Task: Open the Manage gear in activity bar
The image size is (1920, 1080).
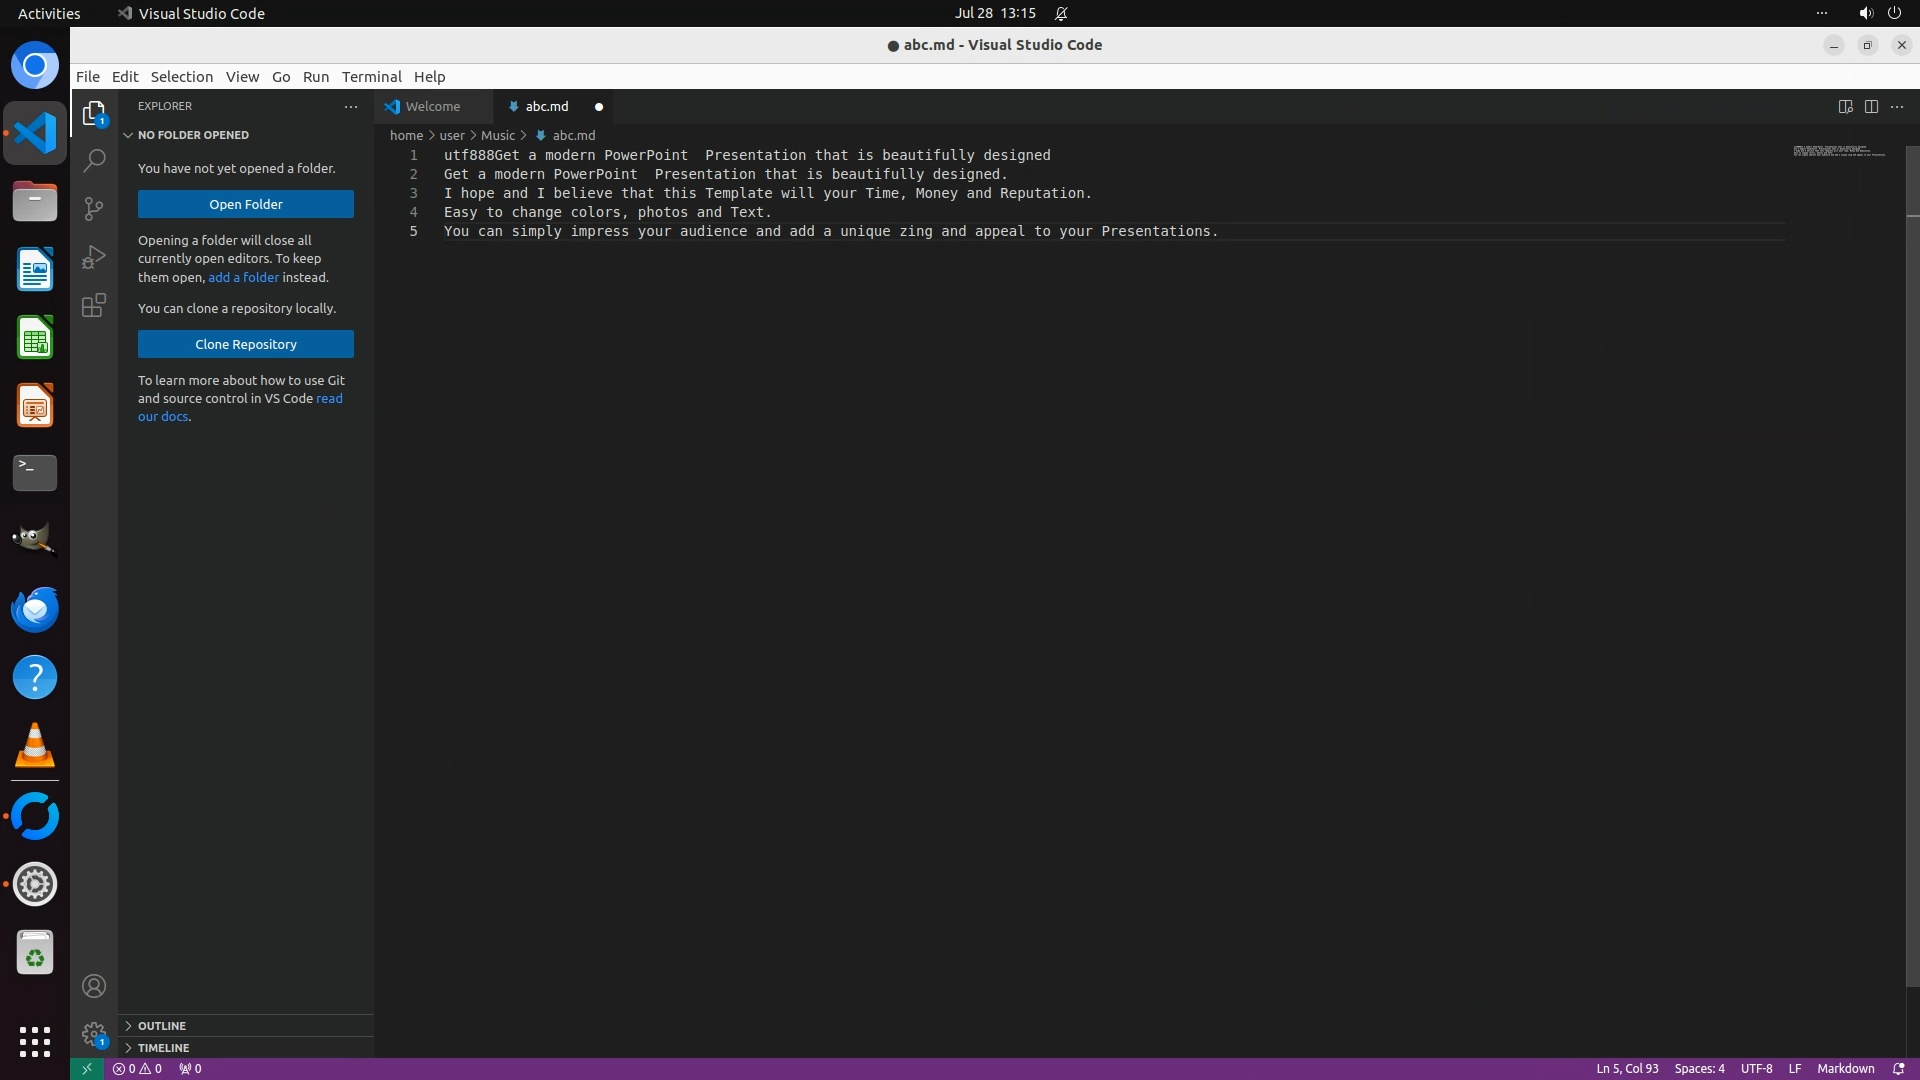Action: pyautogui.click(x=94, y=1033)
